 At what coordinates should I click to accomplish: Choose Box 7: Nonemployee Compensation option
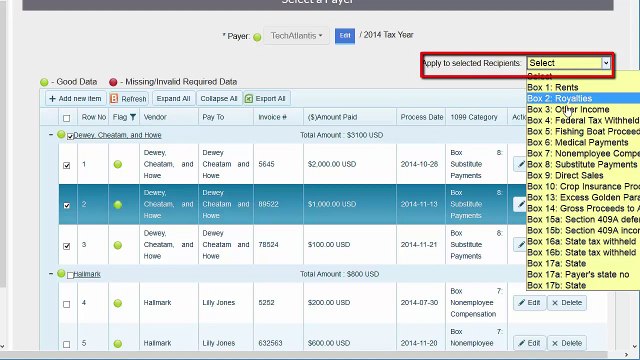pos(583,153)
